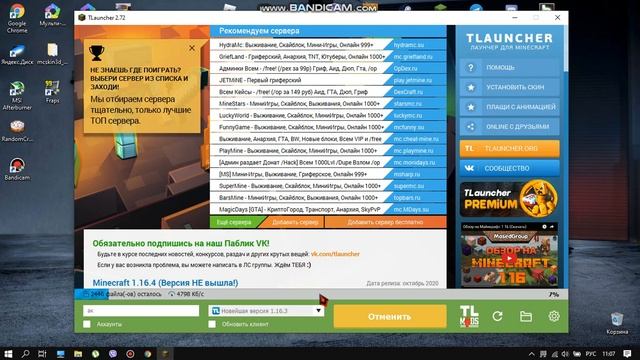The height and width of the screenshot is (360, 640).
Task: Click the topbars.ru server address
Action: (407, 198)
